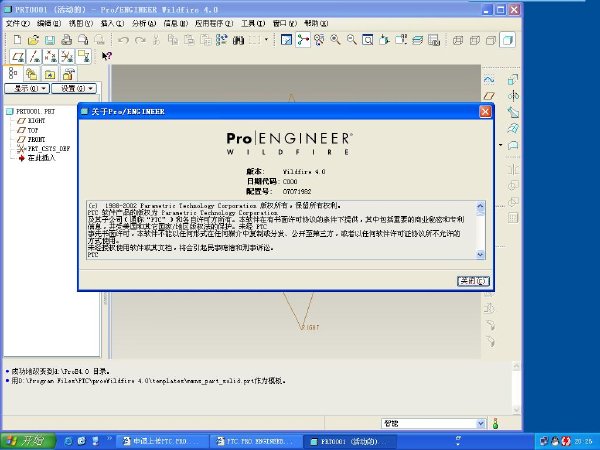Open the 插入 menu

pyautogui.click(x=112, y=23)
